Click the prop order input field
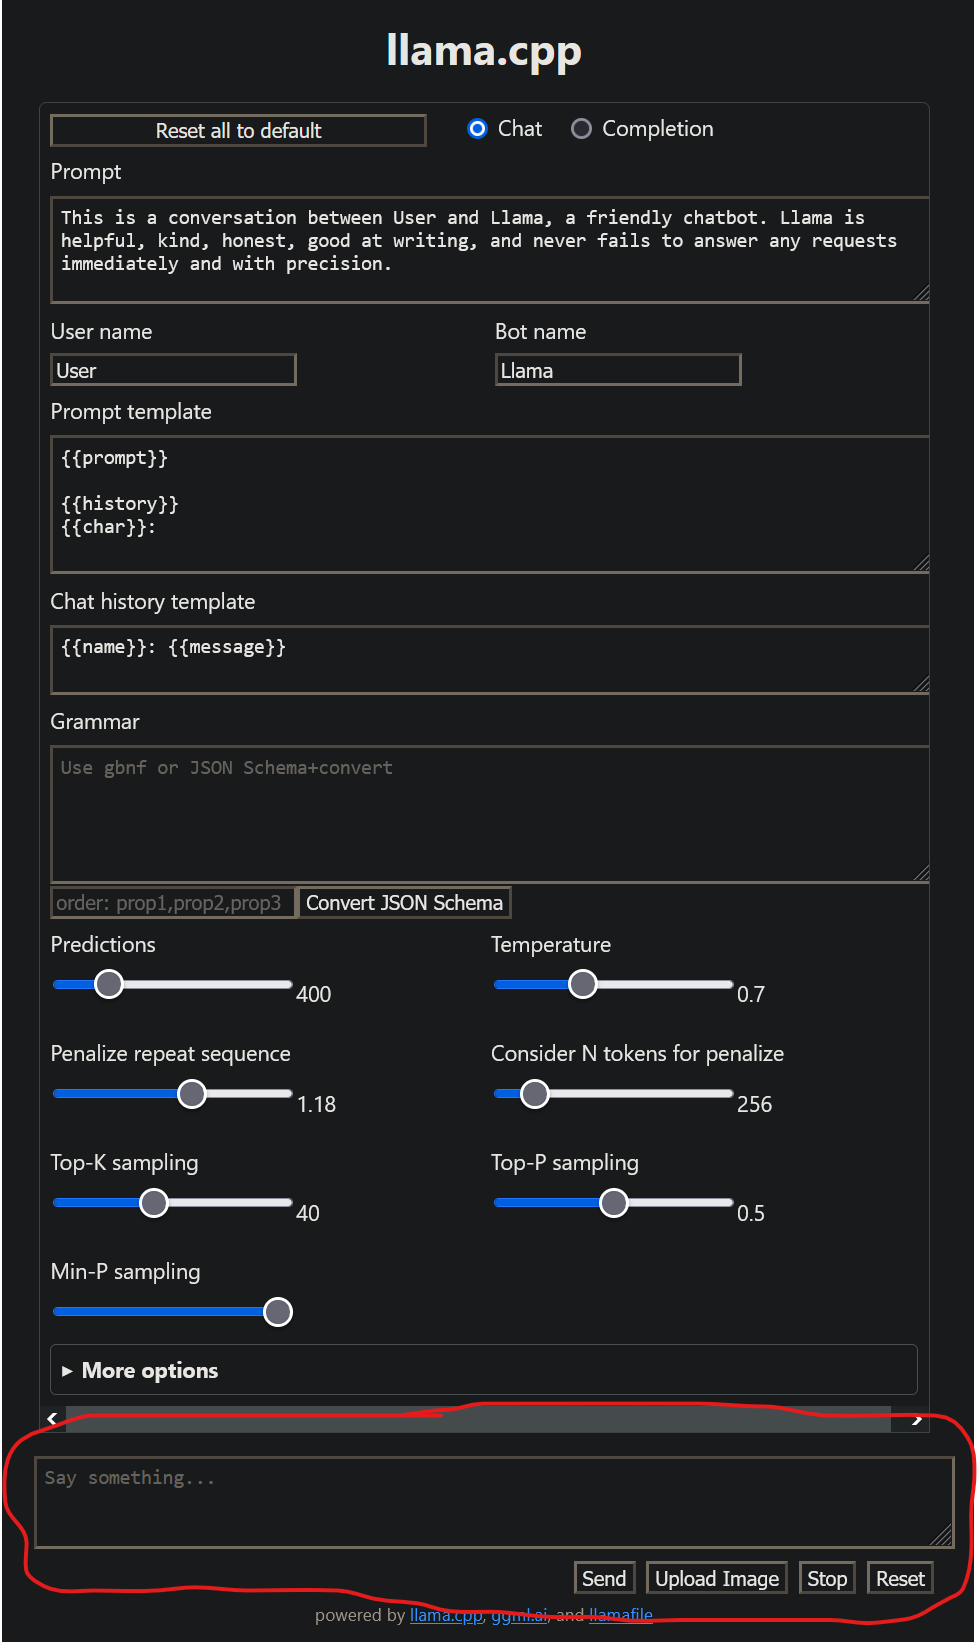977x1642 pixels. (x=174, y=903)
